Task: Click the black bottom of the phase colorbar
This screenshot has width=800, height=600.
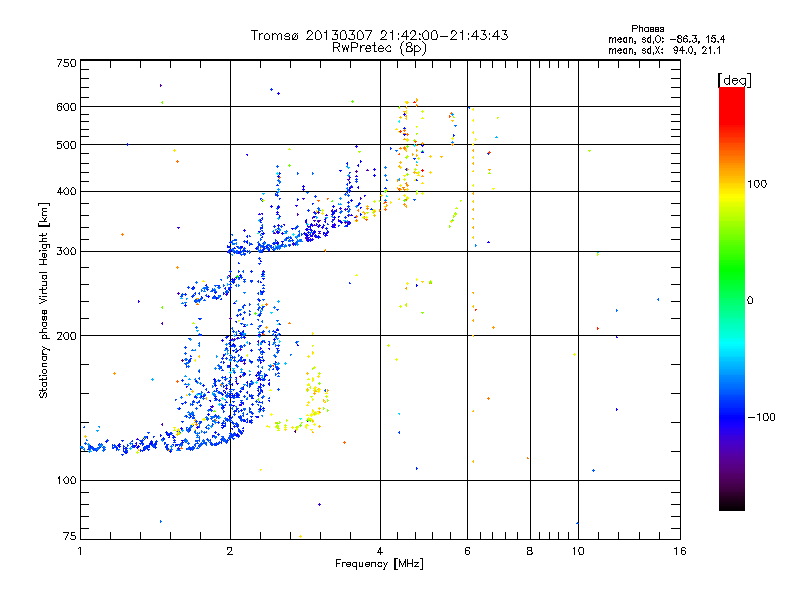Action: click(732, 501)
